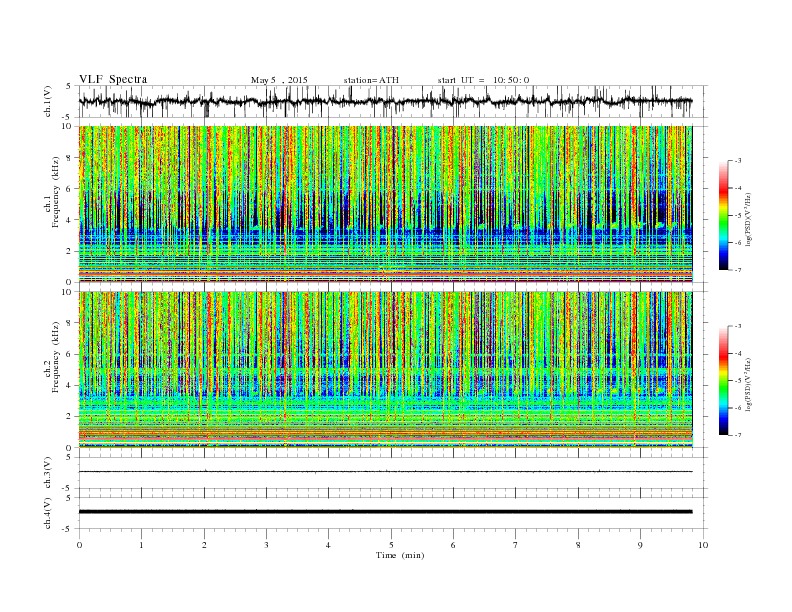The height and width of the screenshot is (612, 792).
Task: Click the ch.2 spectrogram "2" kHz tick label
Action: tap(70, 417)
